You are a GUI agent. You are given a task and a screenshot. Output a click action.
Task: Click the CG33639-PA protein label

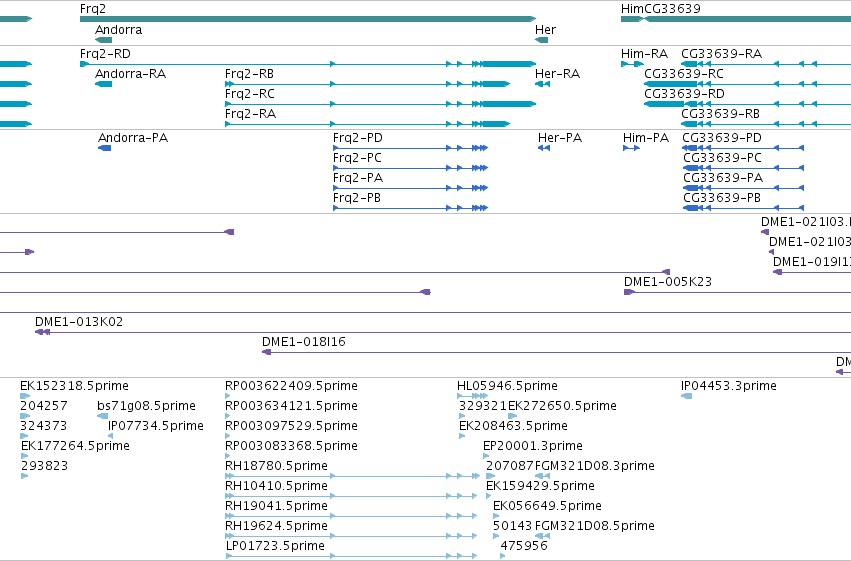pos(723,178)
